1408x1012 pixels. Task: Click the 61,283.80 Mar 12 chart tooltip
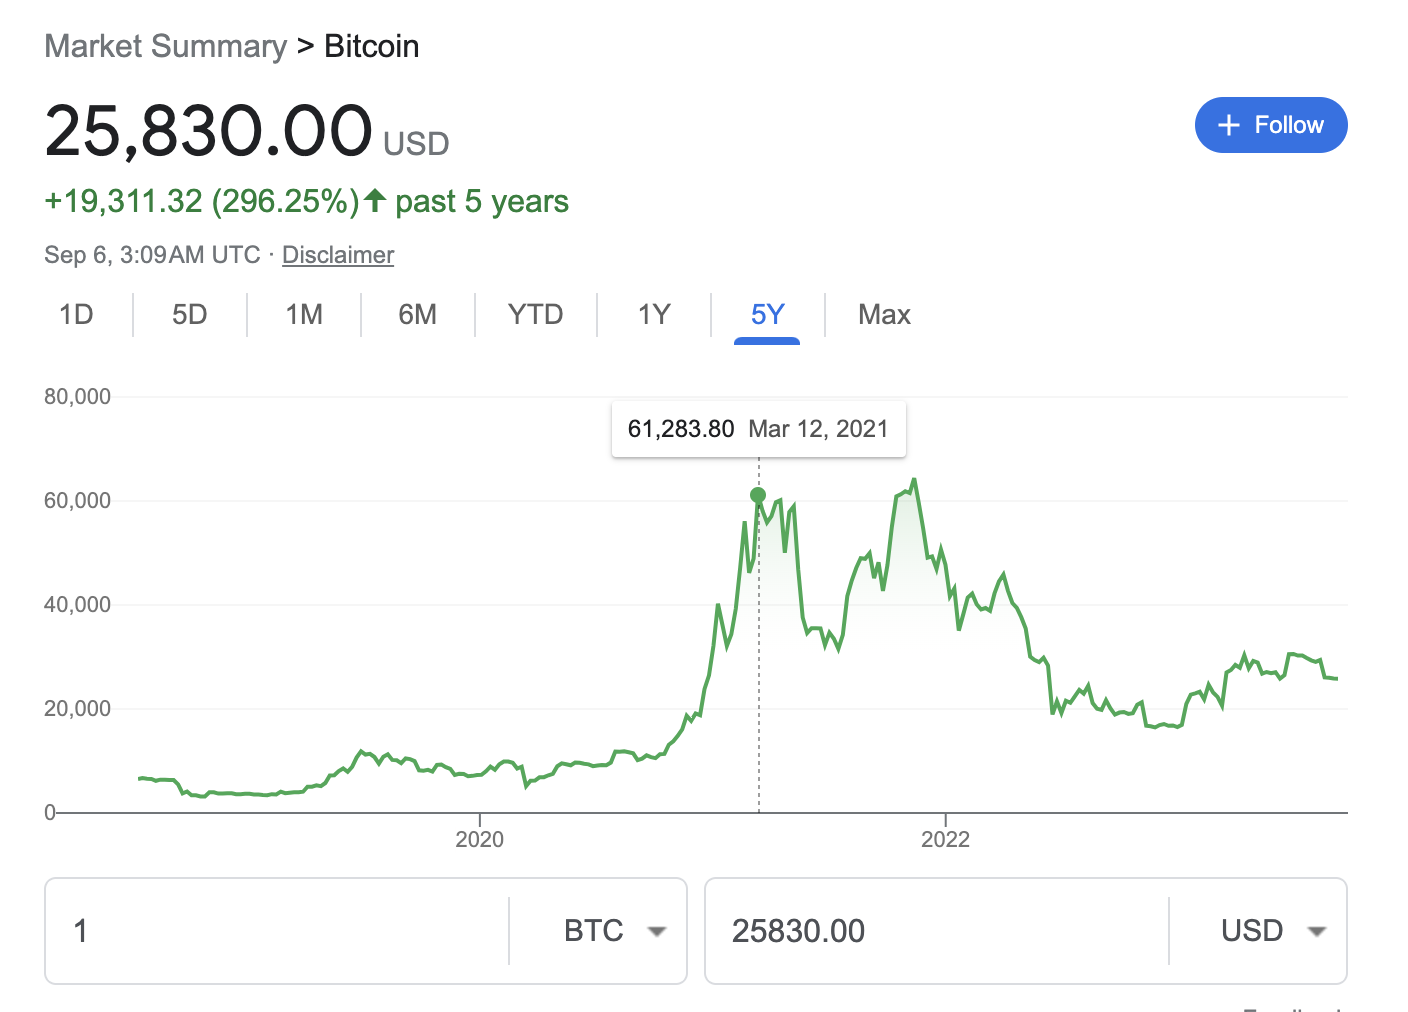tap(758, 429)
